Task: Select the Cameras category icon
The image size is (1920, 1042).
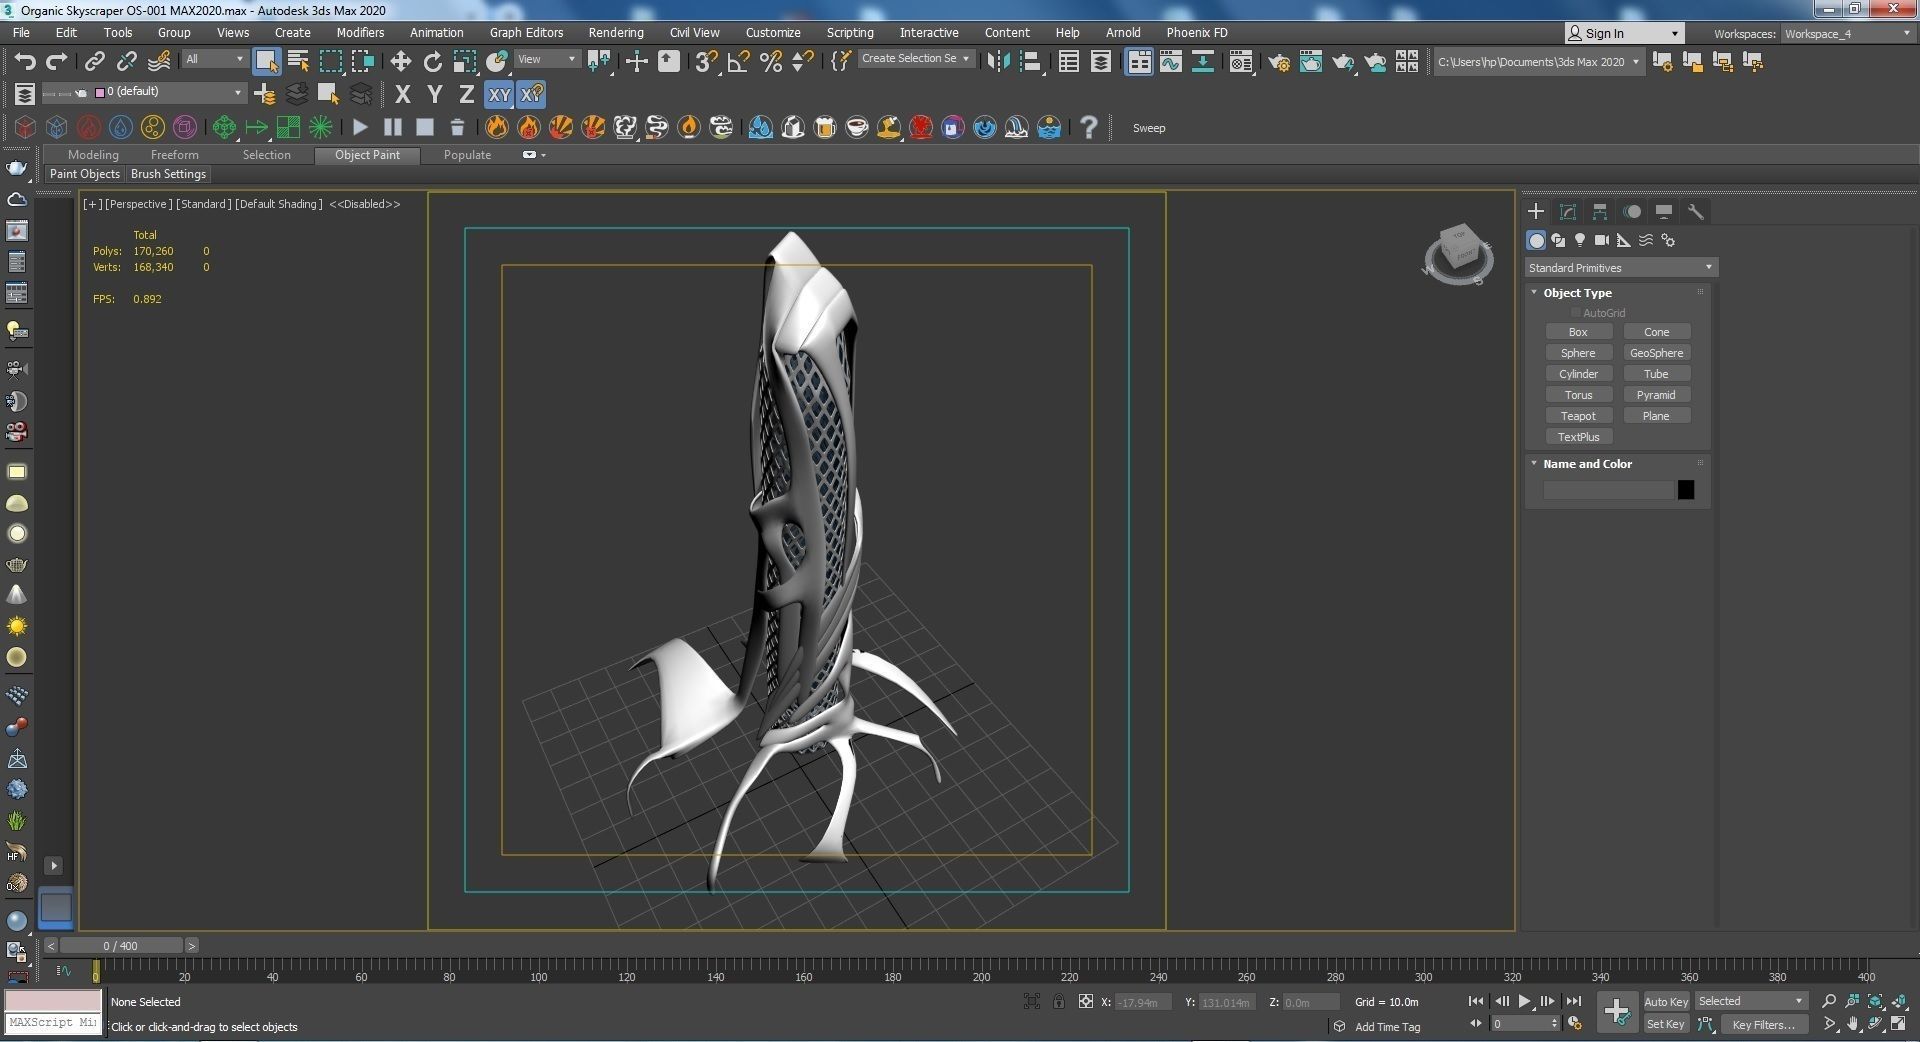Action: tap(1601, 240)
